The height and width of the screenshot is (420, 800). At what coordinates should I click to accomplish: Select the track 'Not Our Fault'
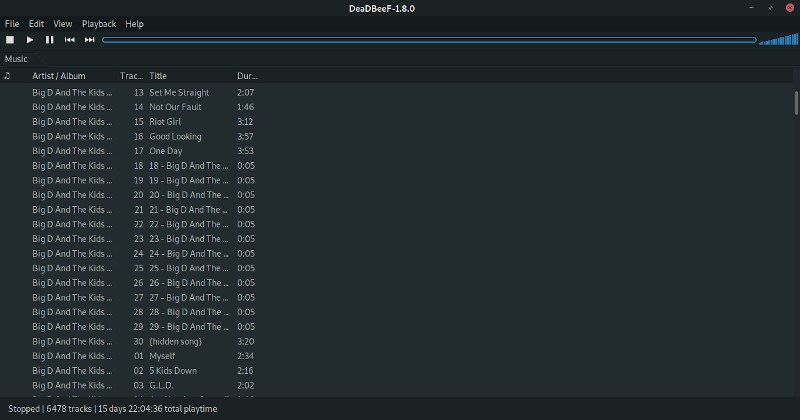coord(176,107)
